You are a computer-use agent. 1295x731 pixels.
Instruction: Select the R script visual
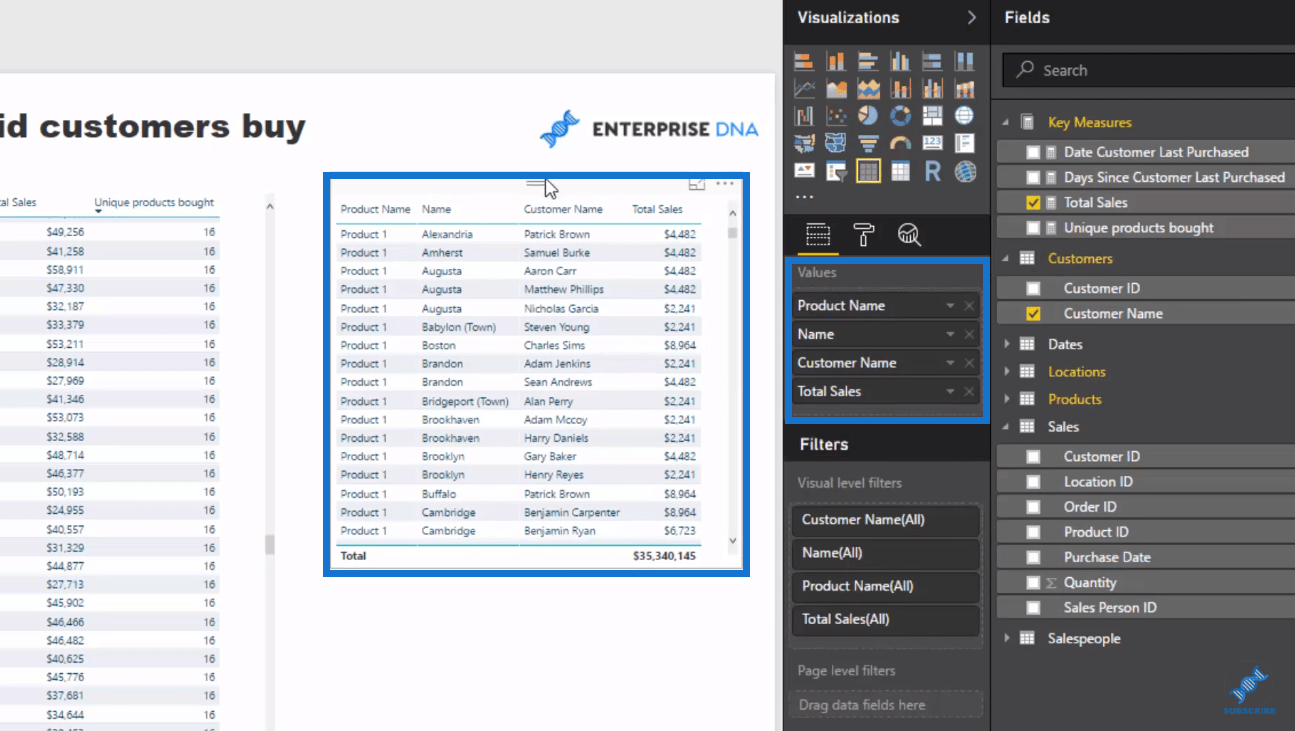click(x=932, y=171)
